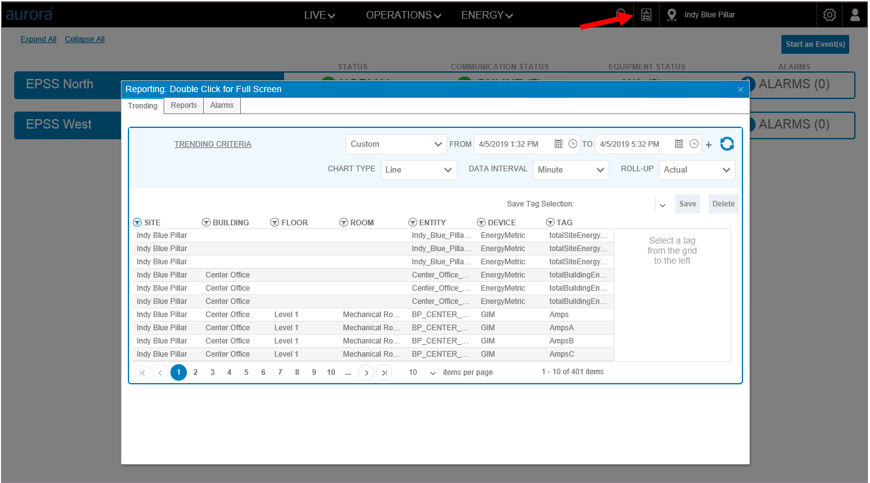Open the Custom time range dropdown

(396, 144)
